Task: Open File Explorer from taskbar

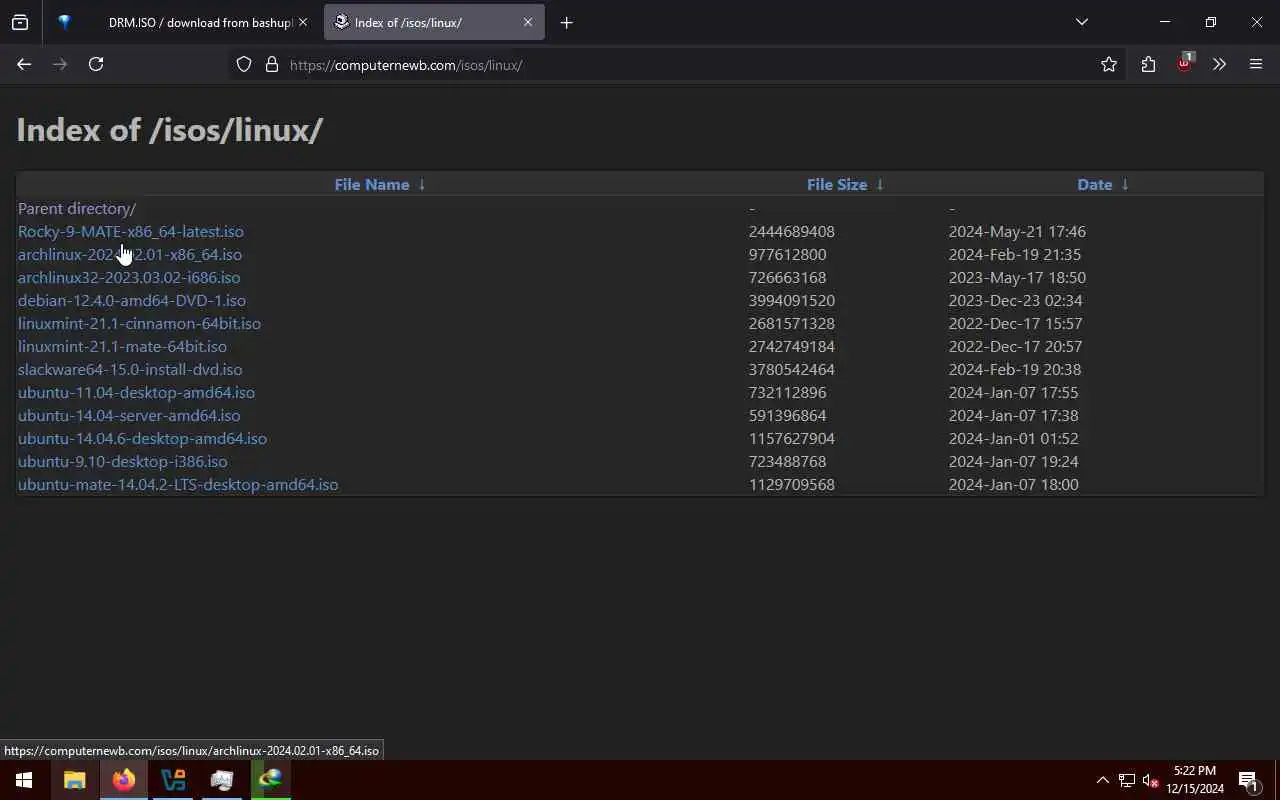Action: coord(74,780)
